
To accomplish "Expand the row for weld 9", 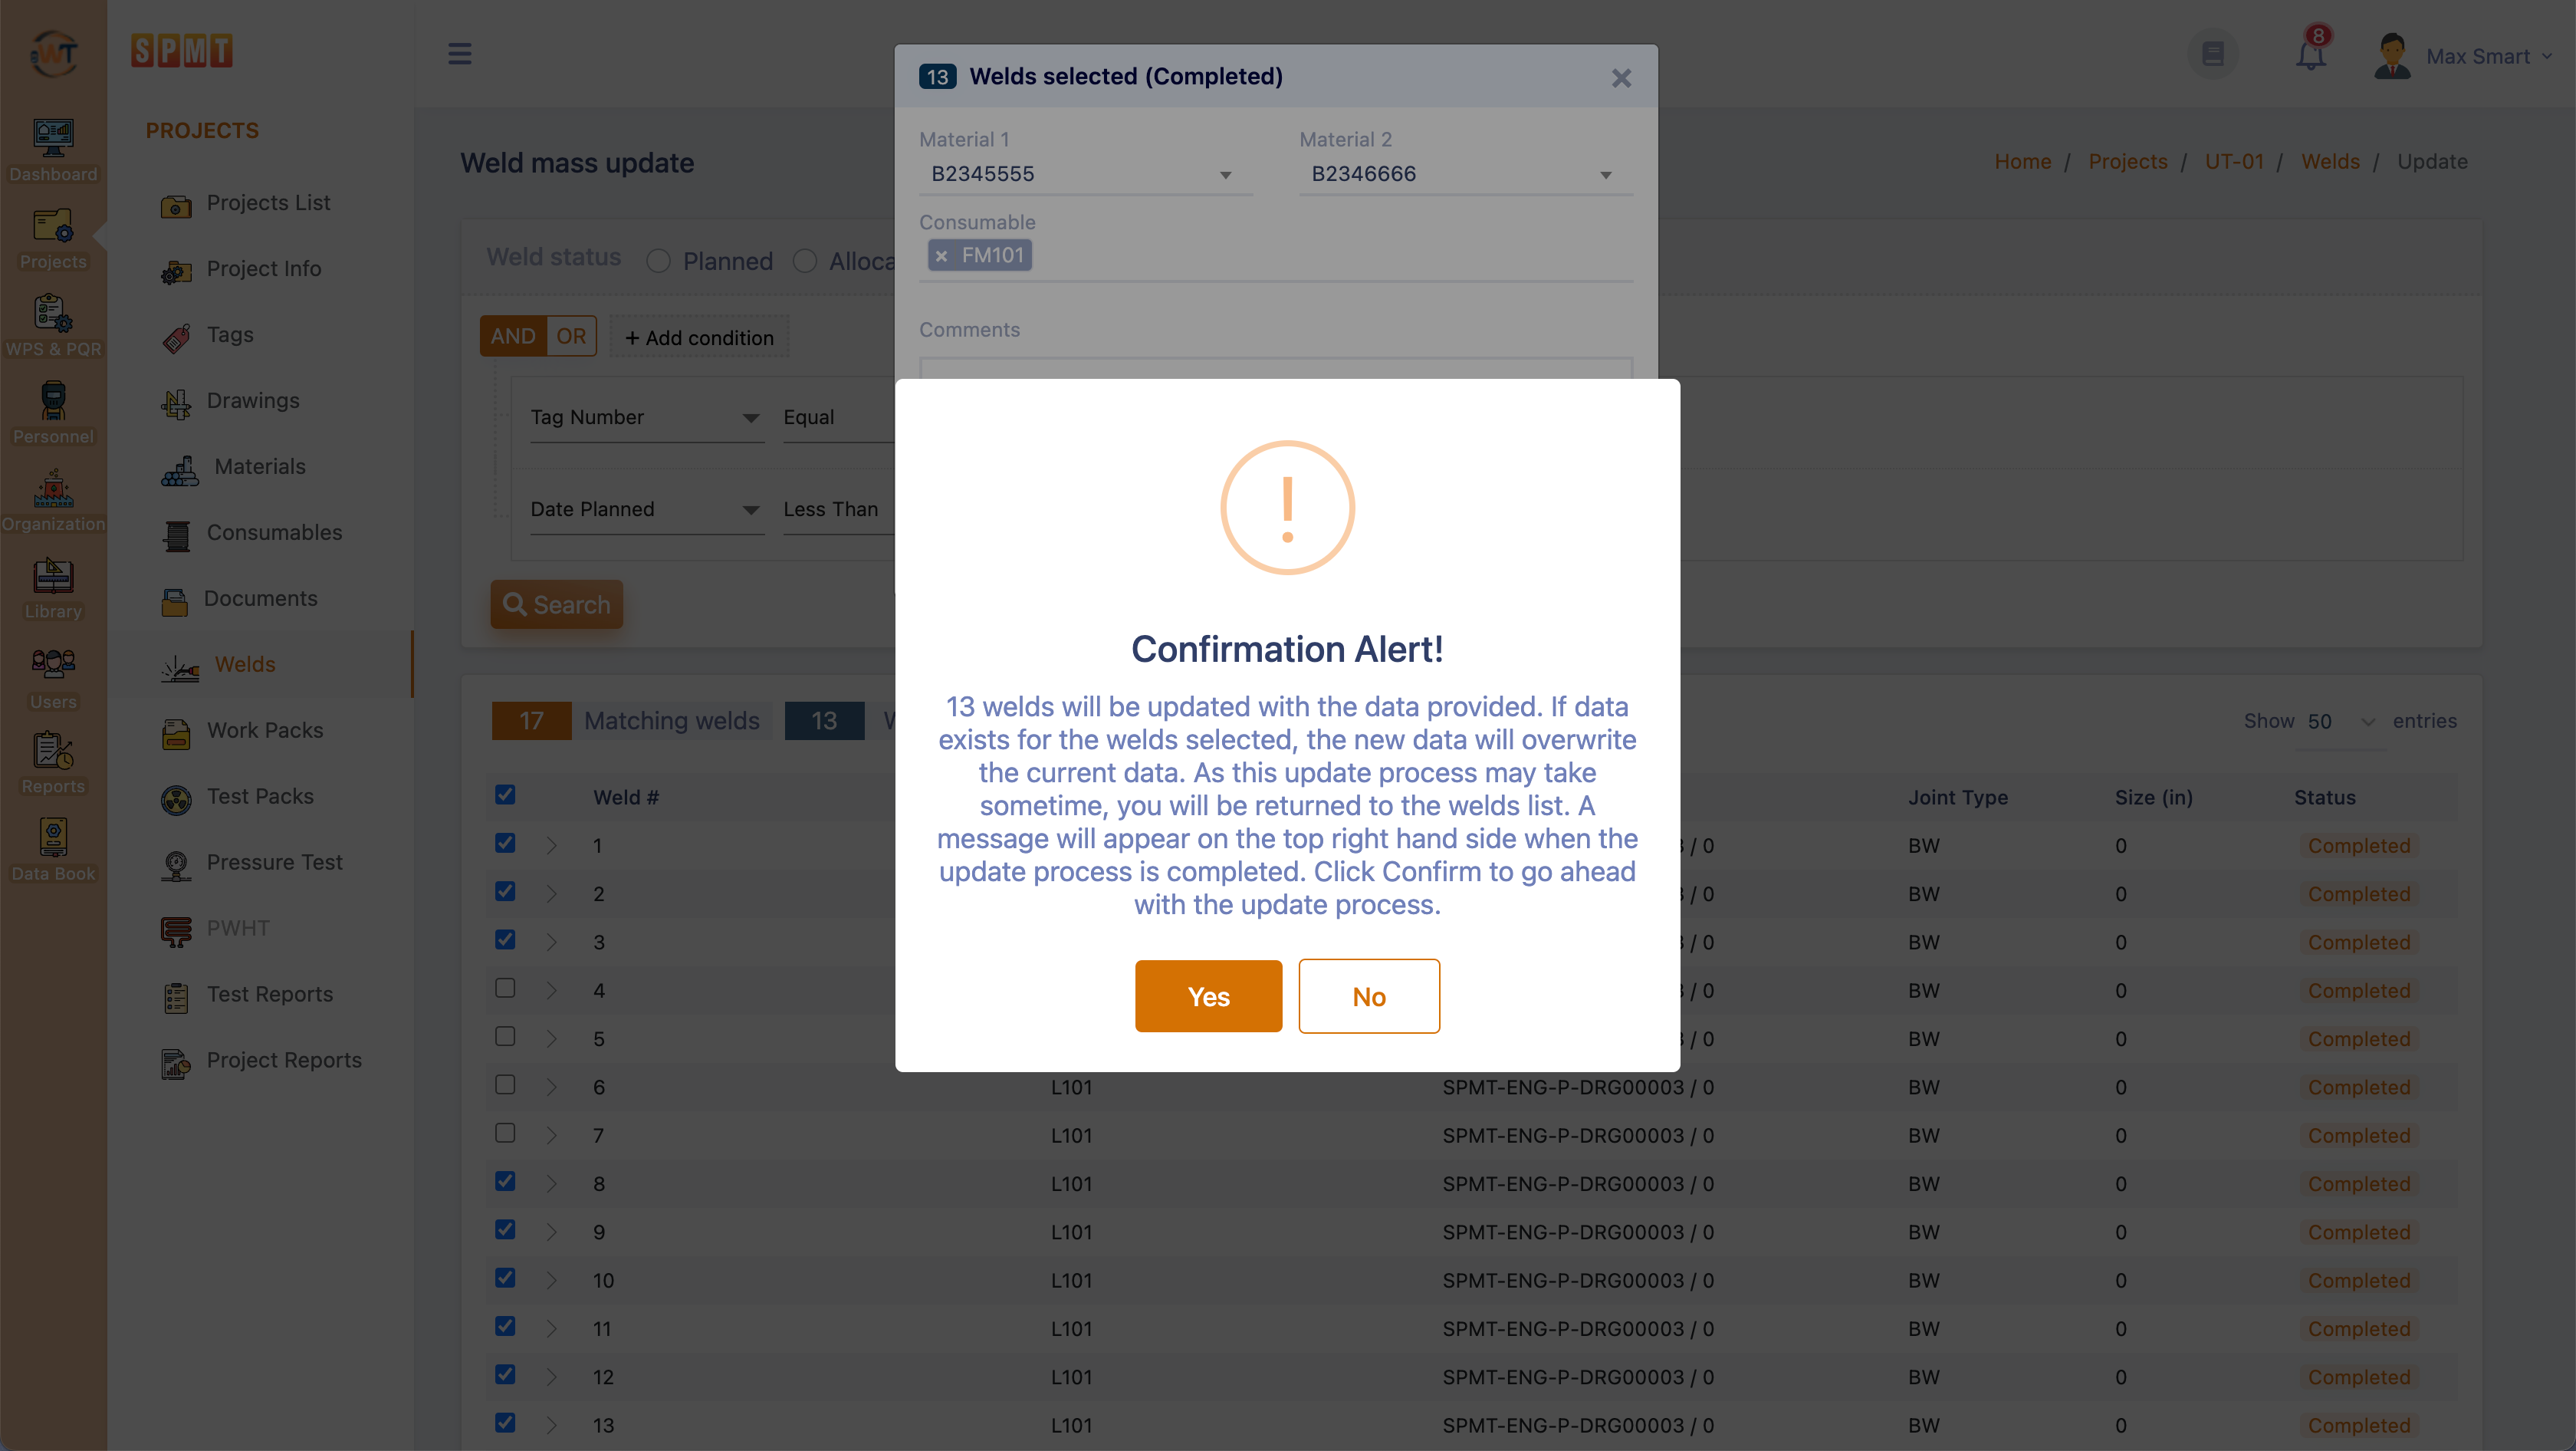I will (x=551, y=1232).
